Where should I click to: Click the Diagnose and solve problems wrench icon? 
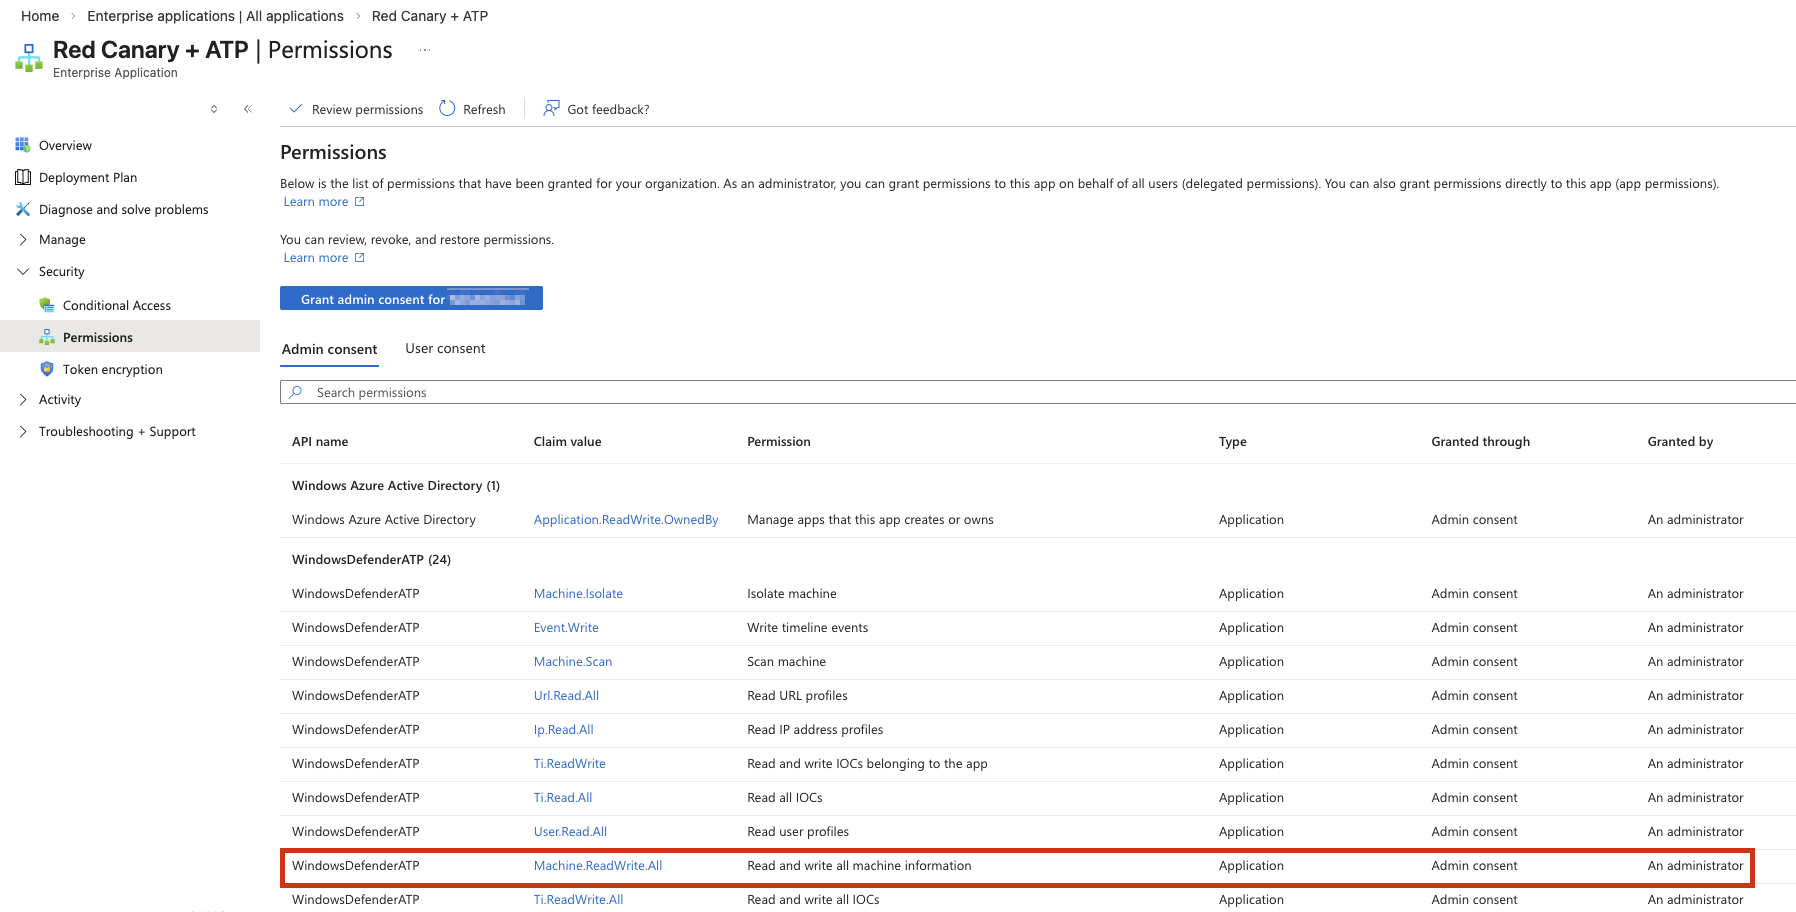point(23,209)
